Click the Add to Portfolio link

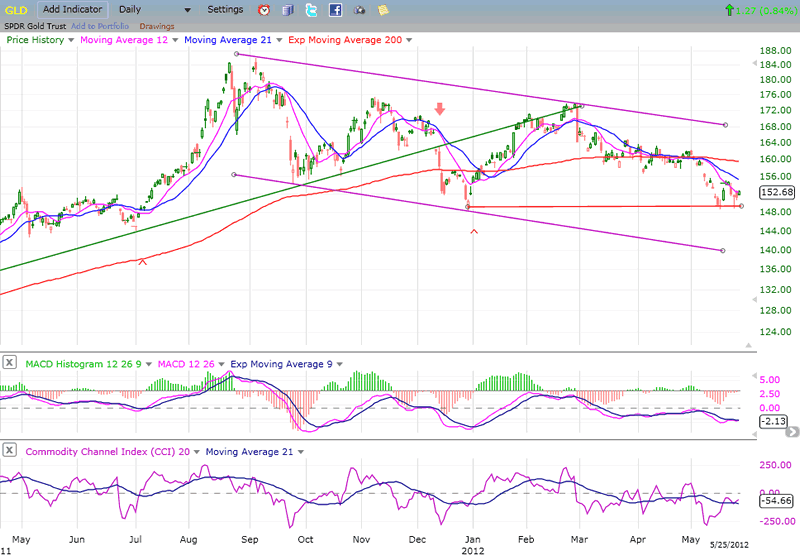coord(99,26)
